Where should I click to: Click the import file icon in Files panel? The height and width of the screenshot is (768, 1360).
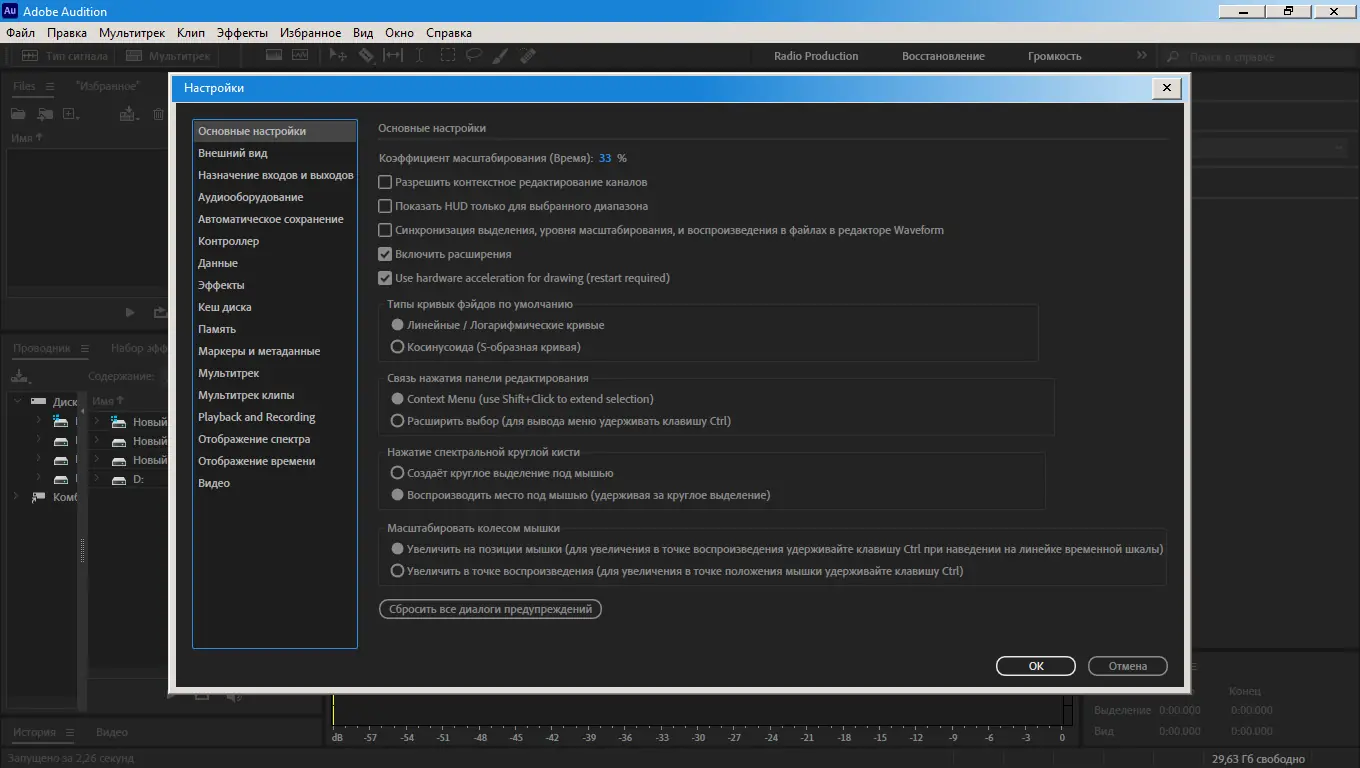coord(46,114)
